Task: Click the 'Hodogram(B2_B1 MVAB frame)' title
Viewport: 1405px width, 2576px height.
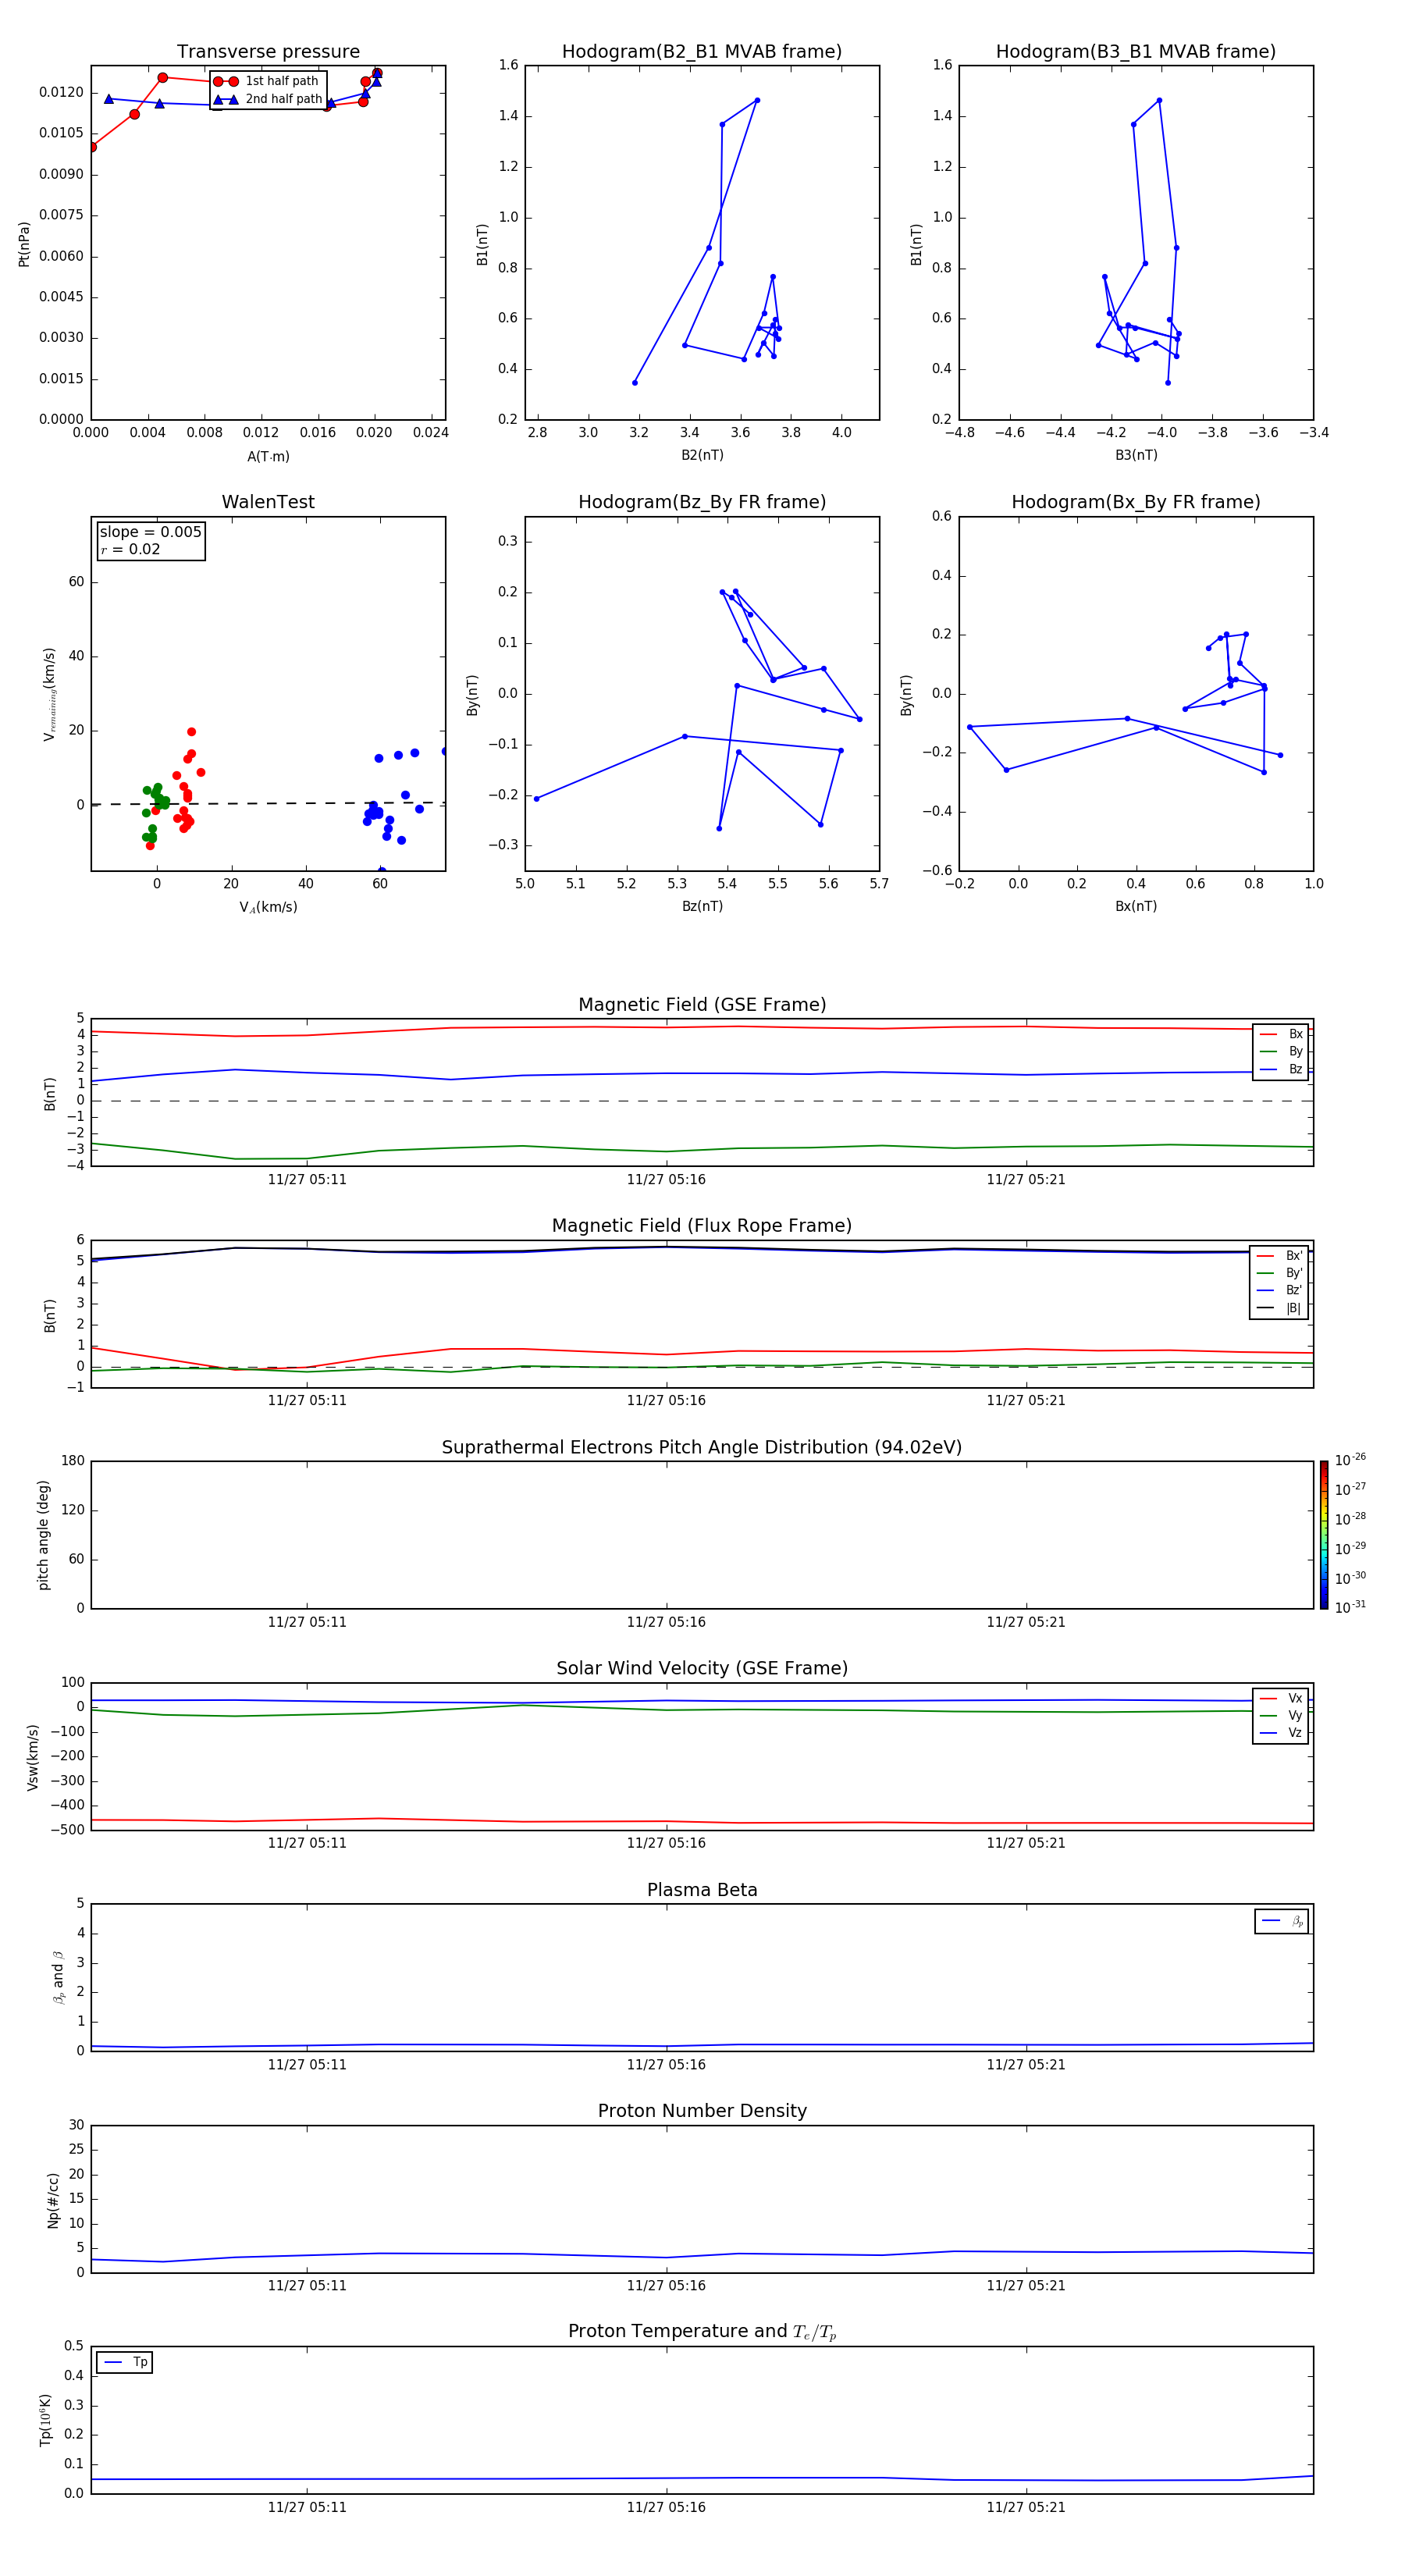Action: [702, 52]
